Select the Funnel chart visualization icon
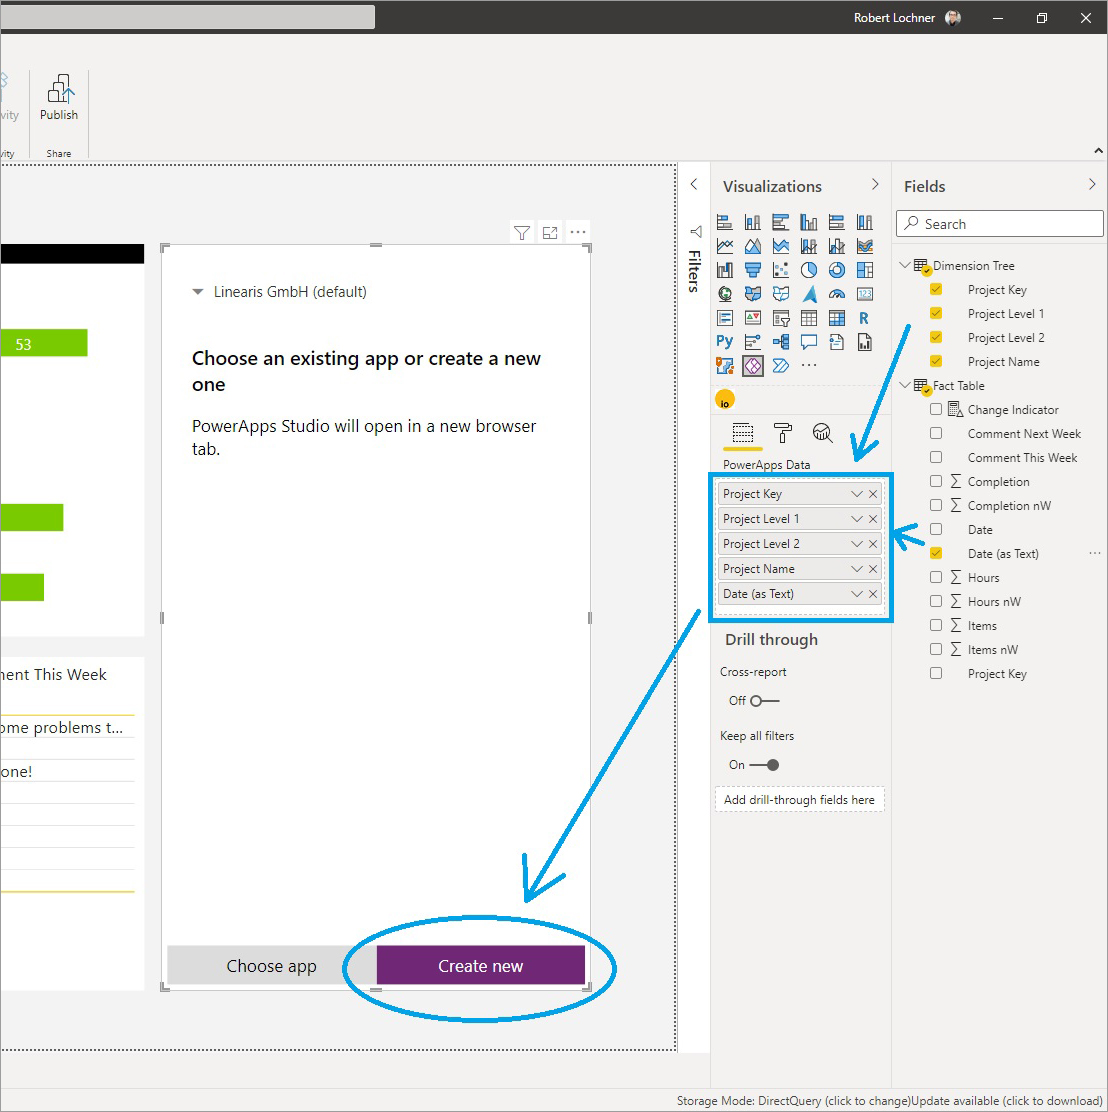 (752, 270)
